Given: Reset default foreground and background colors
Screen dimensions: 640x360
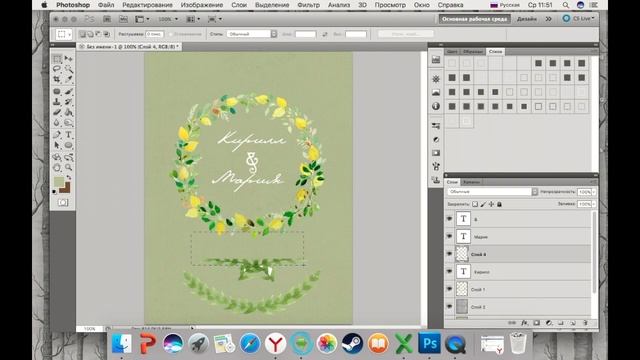Looking at the screenshot, I should point(55,191).
